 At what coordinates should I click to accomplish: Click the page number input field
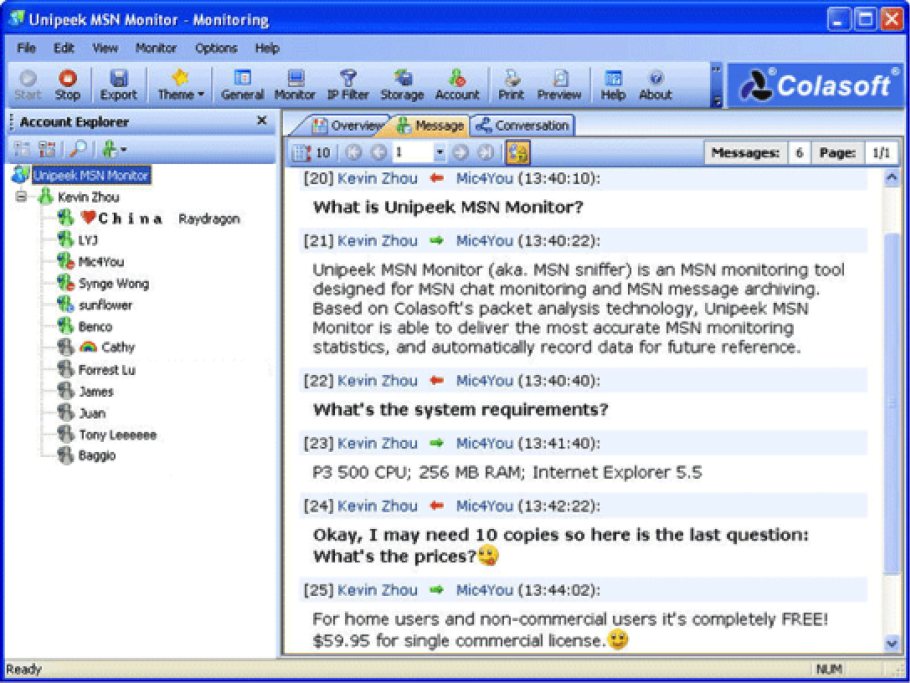(x=413, y=153)
